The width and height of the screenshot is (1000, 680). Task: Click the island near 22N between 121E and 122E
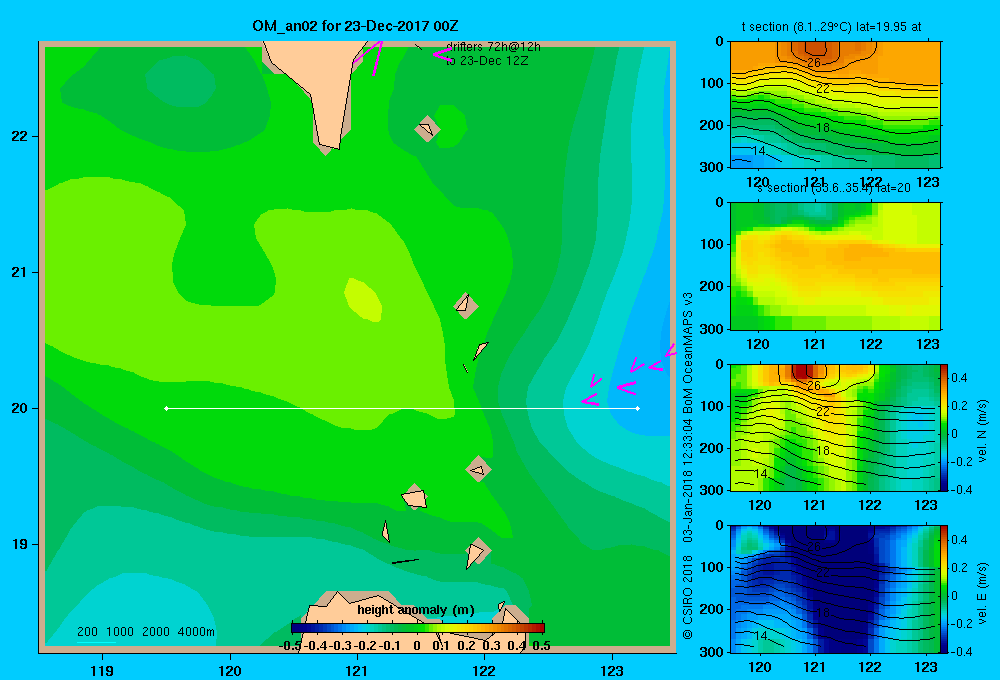coord(427,129)
